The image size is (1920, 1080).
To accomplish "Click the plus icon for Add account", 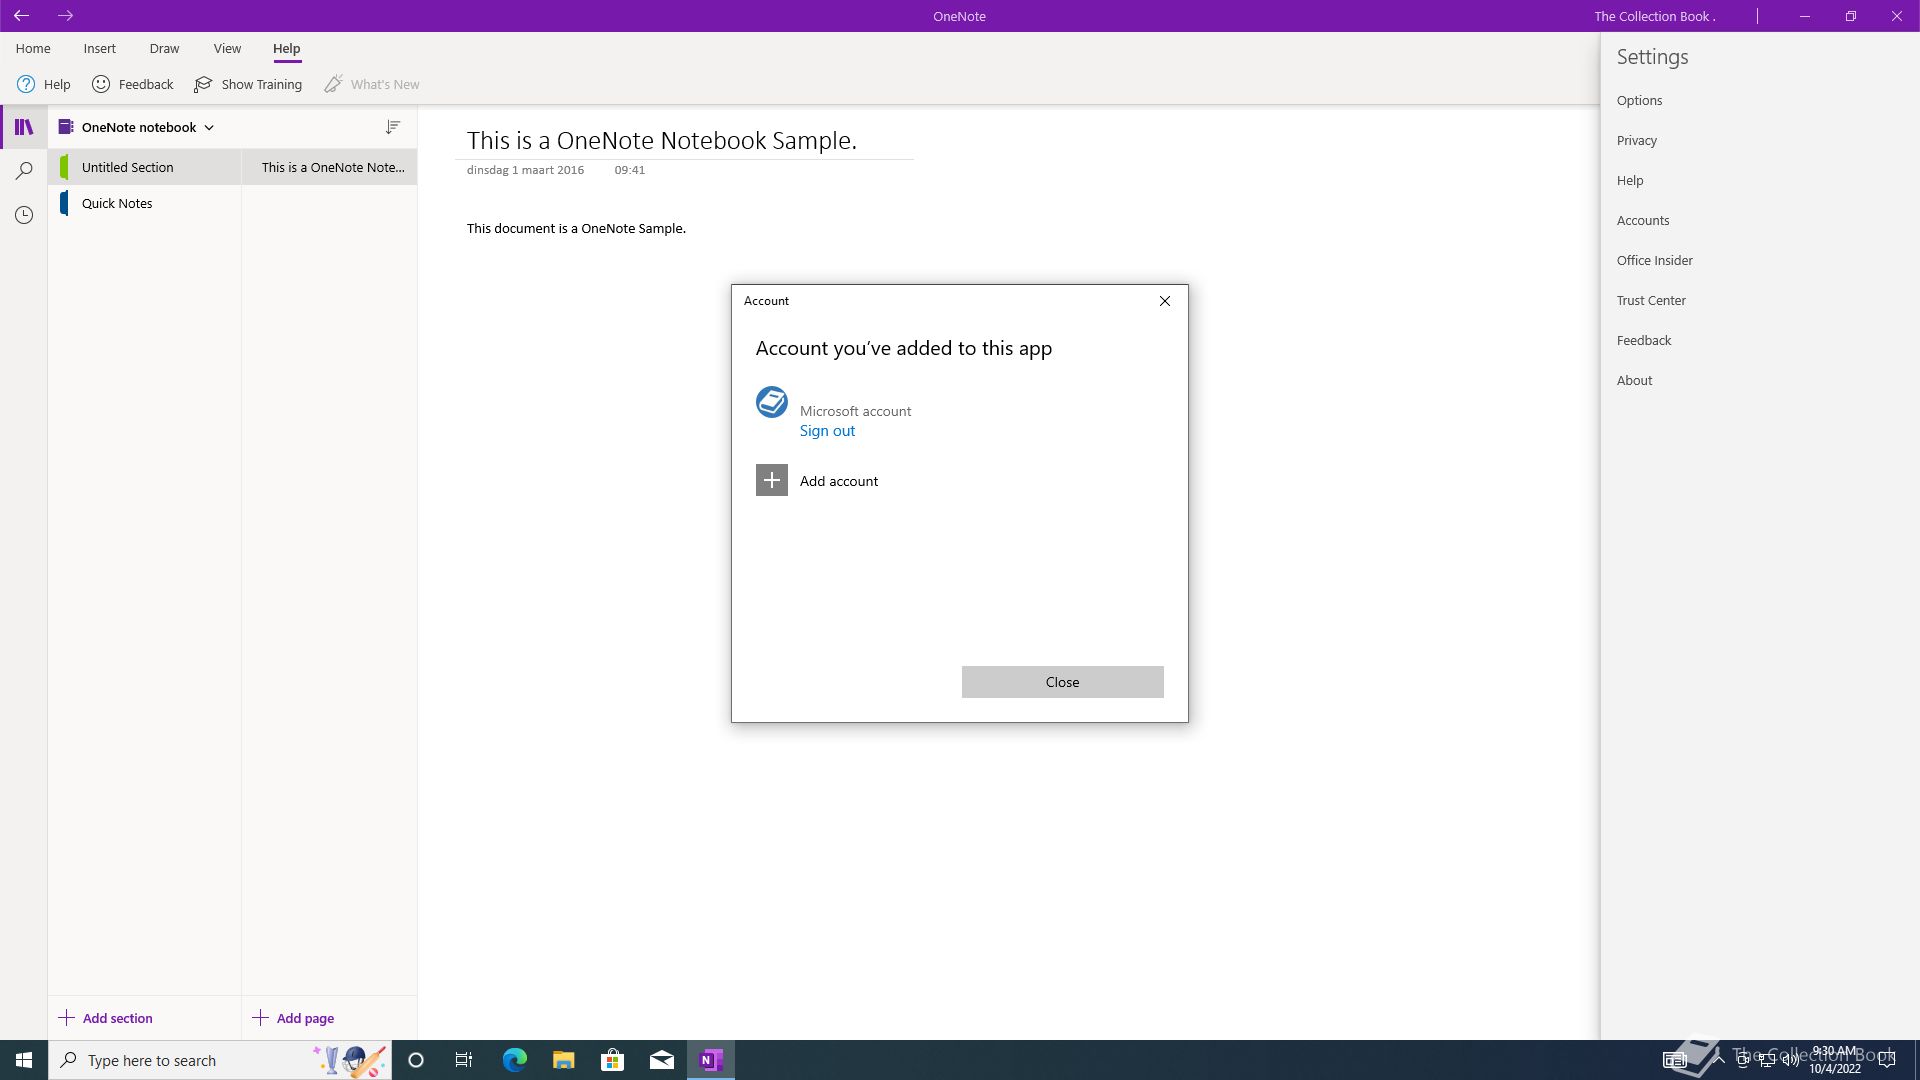I will point(772,480).
